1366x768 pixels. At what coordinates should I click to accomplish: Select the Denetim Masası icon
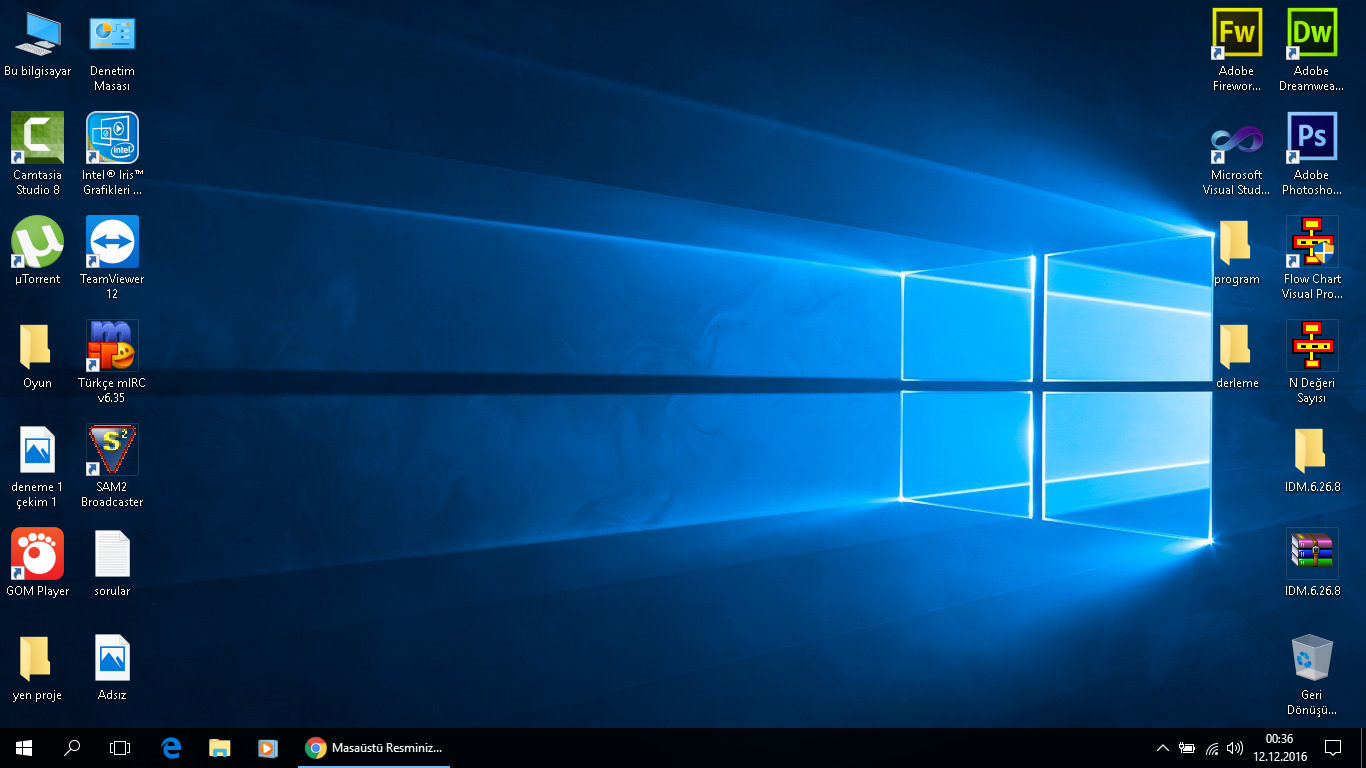pos(112,52)
